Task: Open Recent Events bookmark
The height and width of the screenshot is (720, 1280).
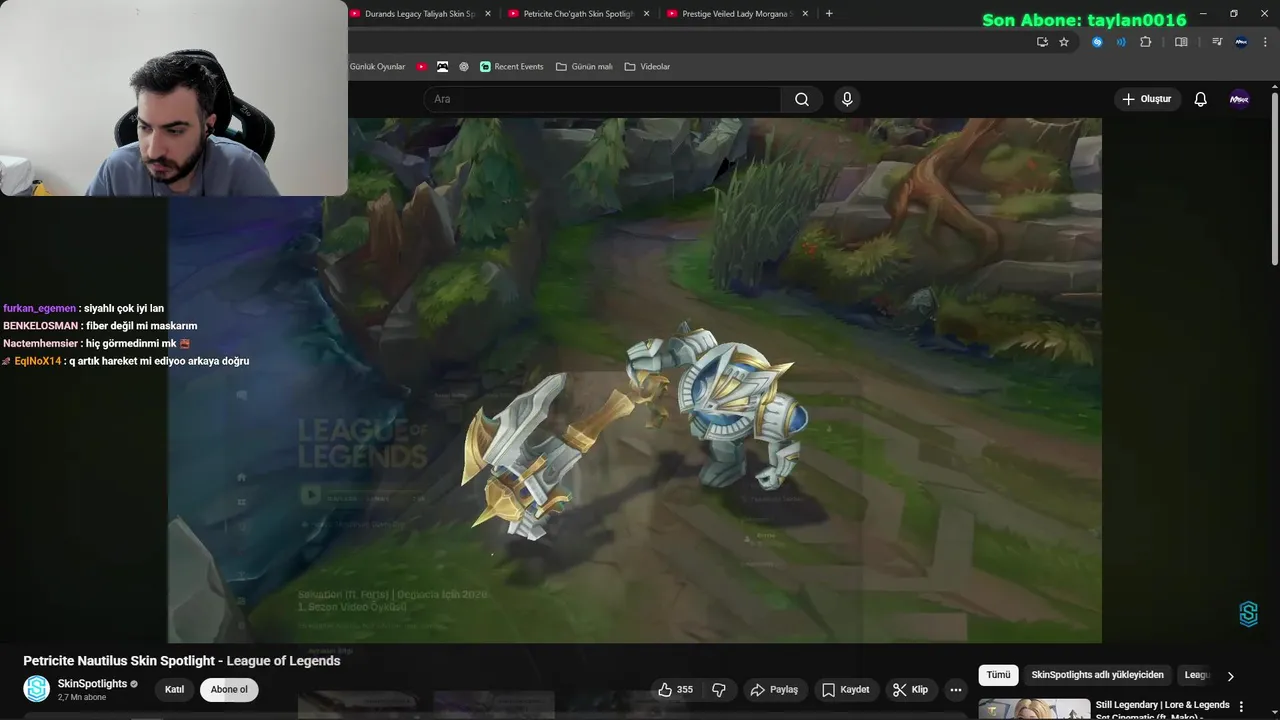Action: click(x=512, y=67)
